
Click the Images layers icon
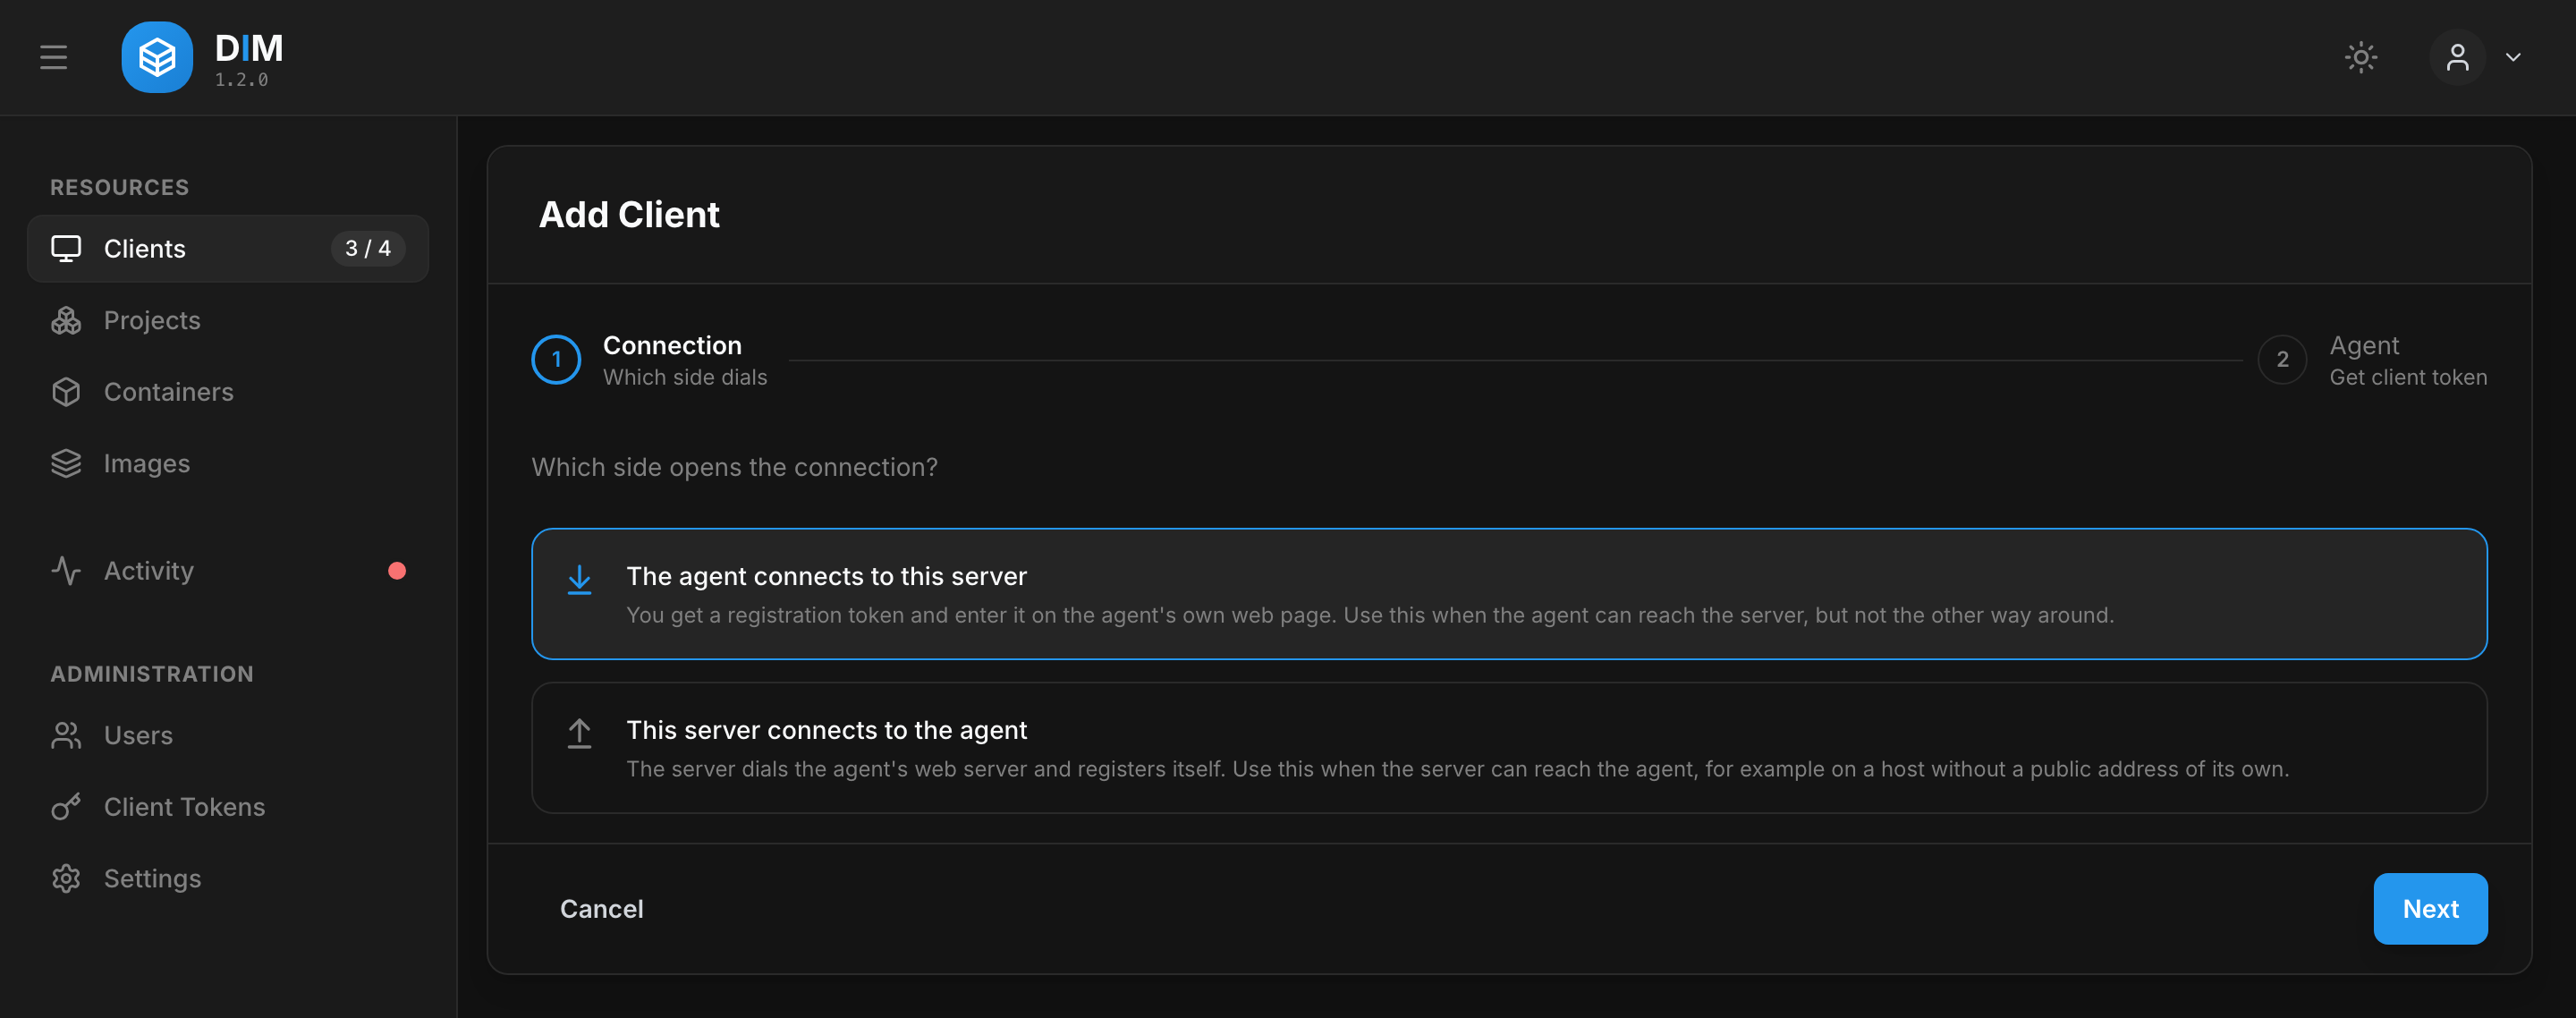[x=66, y=463]
